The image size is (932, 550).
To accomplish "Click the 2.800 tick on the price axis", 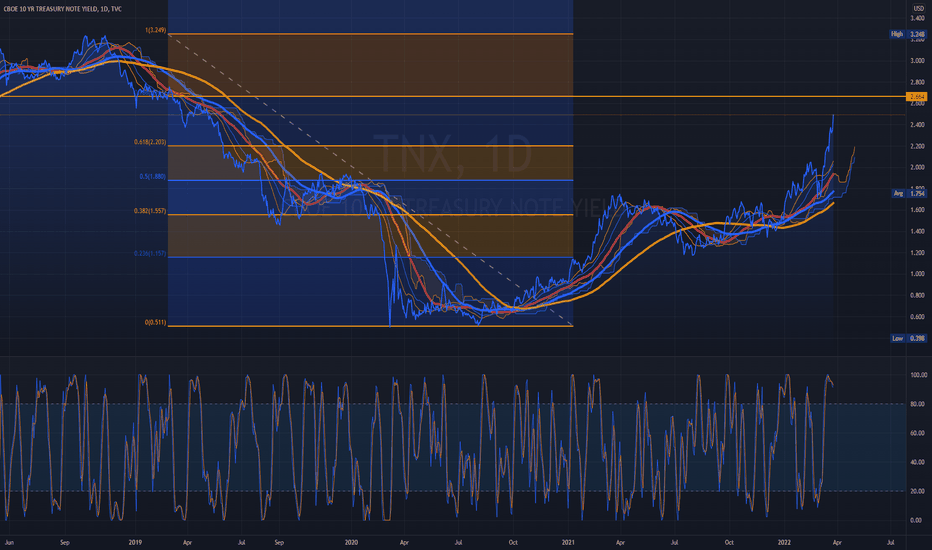I will coord(917,82).
